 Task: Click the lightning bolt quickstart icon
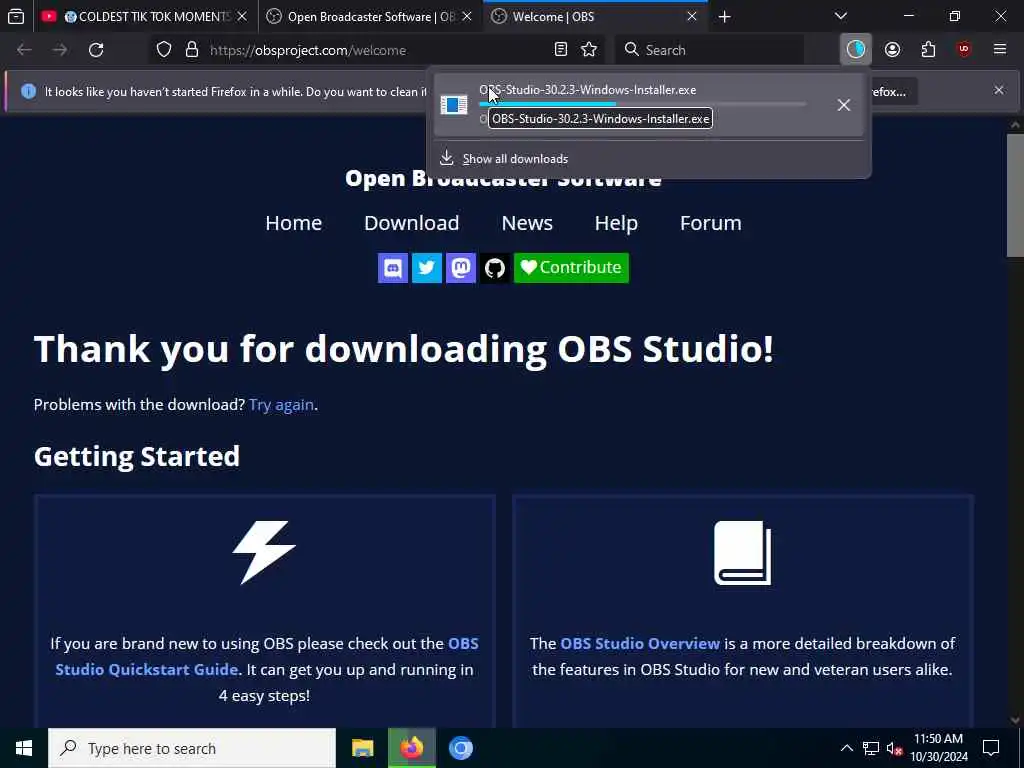click(264, 552)
